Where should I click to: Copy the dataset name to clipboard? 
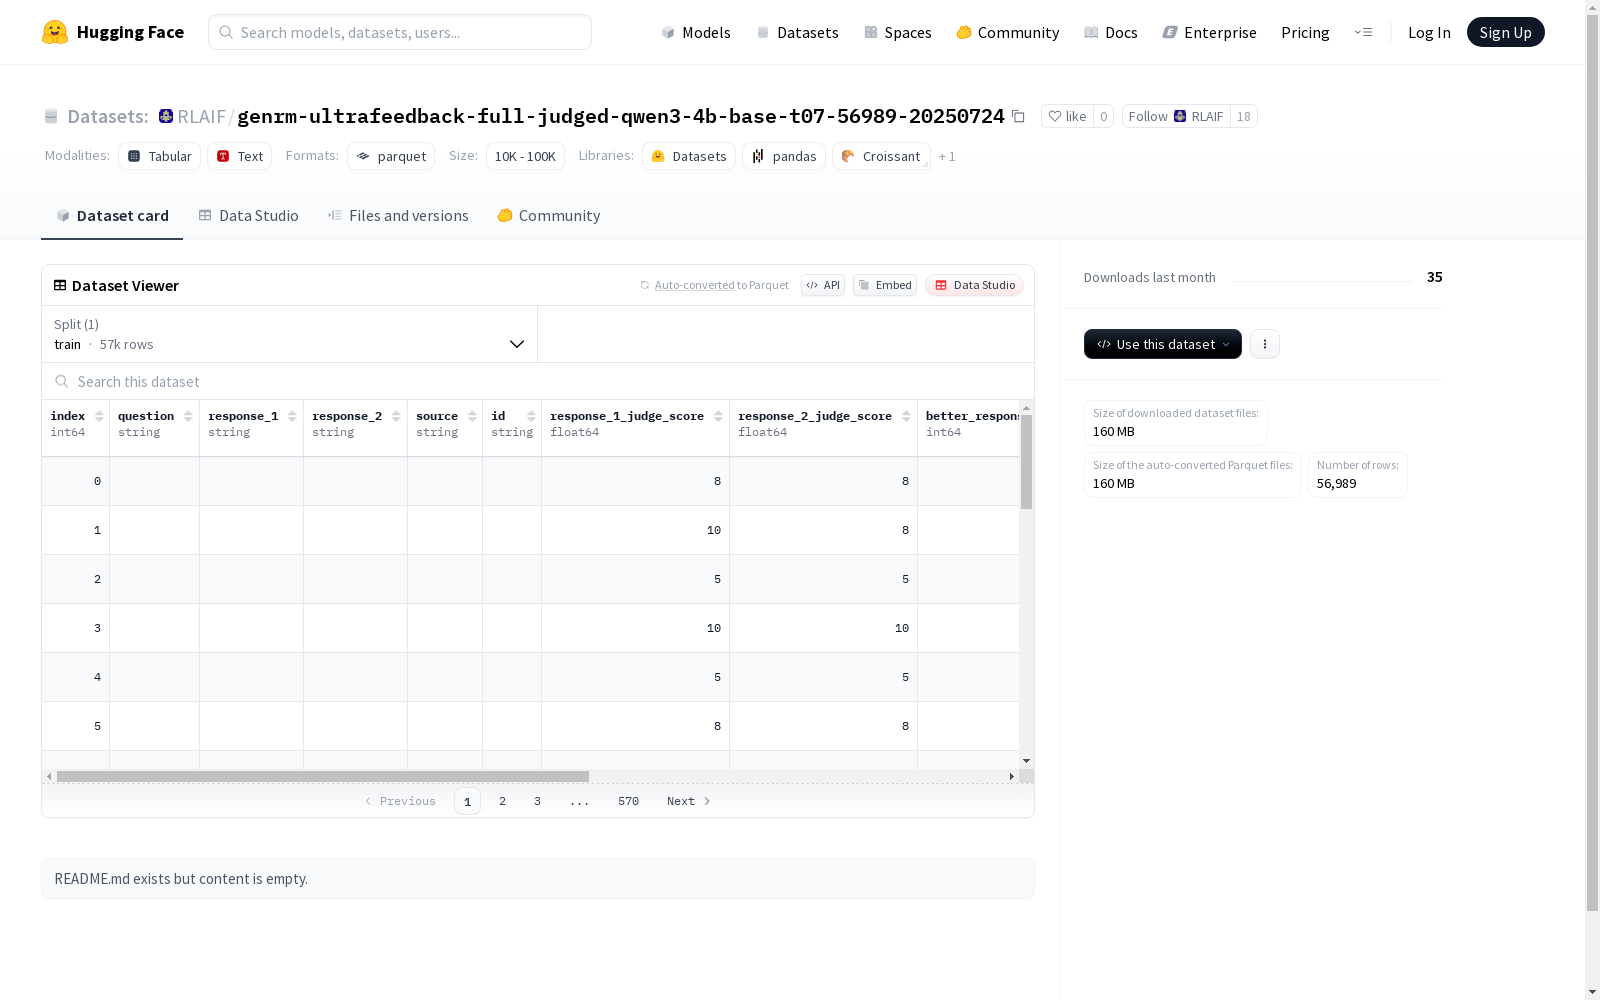click(x=1018, y=116)
